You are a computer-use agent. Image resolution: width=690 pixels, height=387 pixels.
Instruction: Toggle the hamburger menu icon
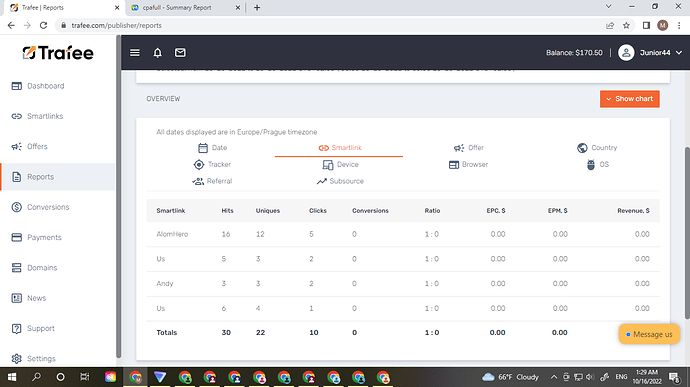[x=135, y=53]
